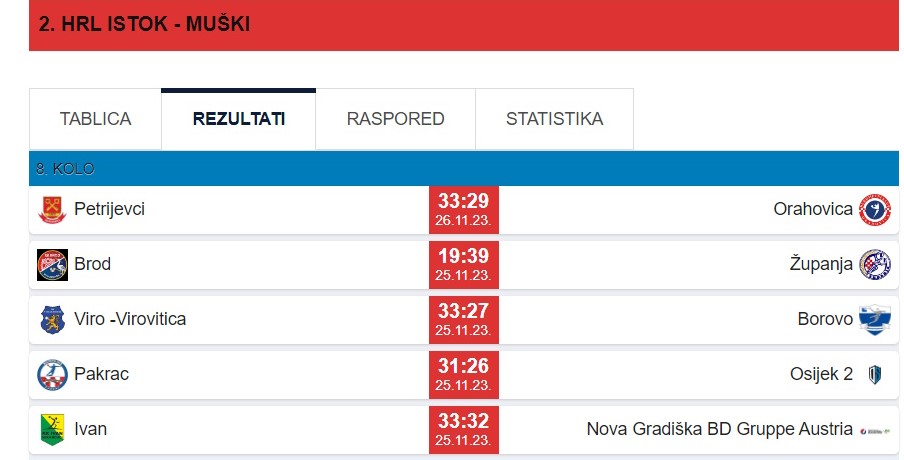Viewport: 904px width, 460px height.
Task: Open the Raspored tab
Action: (395, 119)
